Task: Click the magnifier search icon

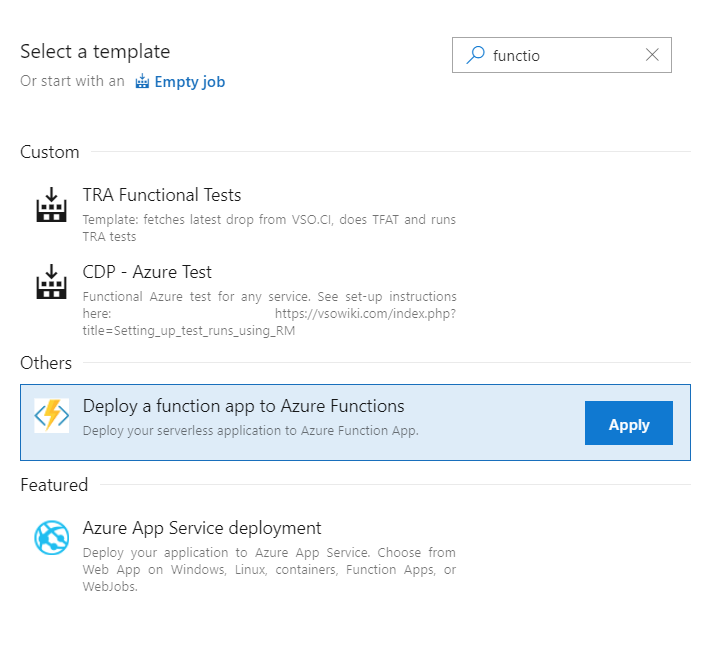Action: 476,55
